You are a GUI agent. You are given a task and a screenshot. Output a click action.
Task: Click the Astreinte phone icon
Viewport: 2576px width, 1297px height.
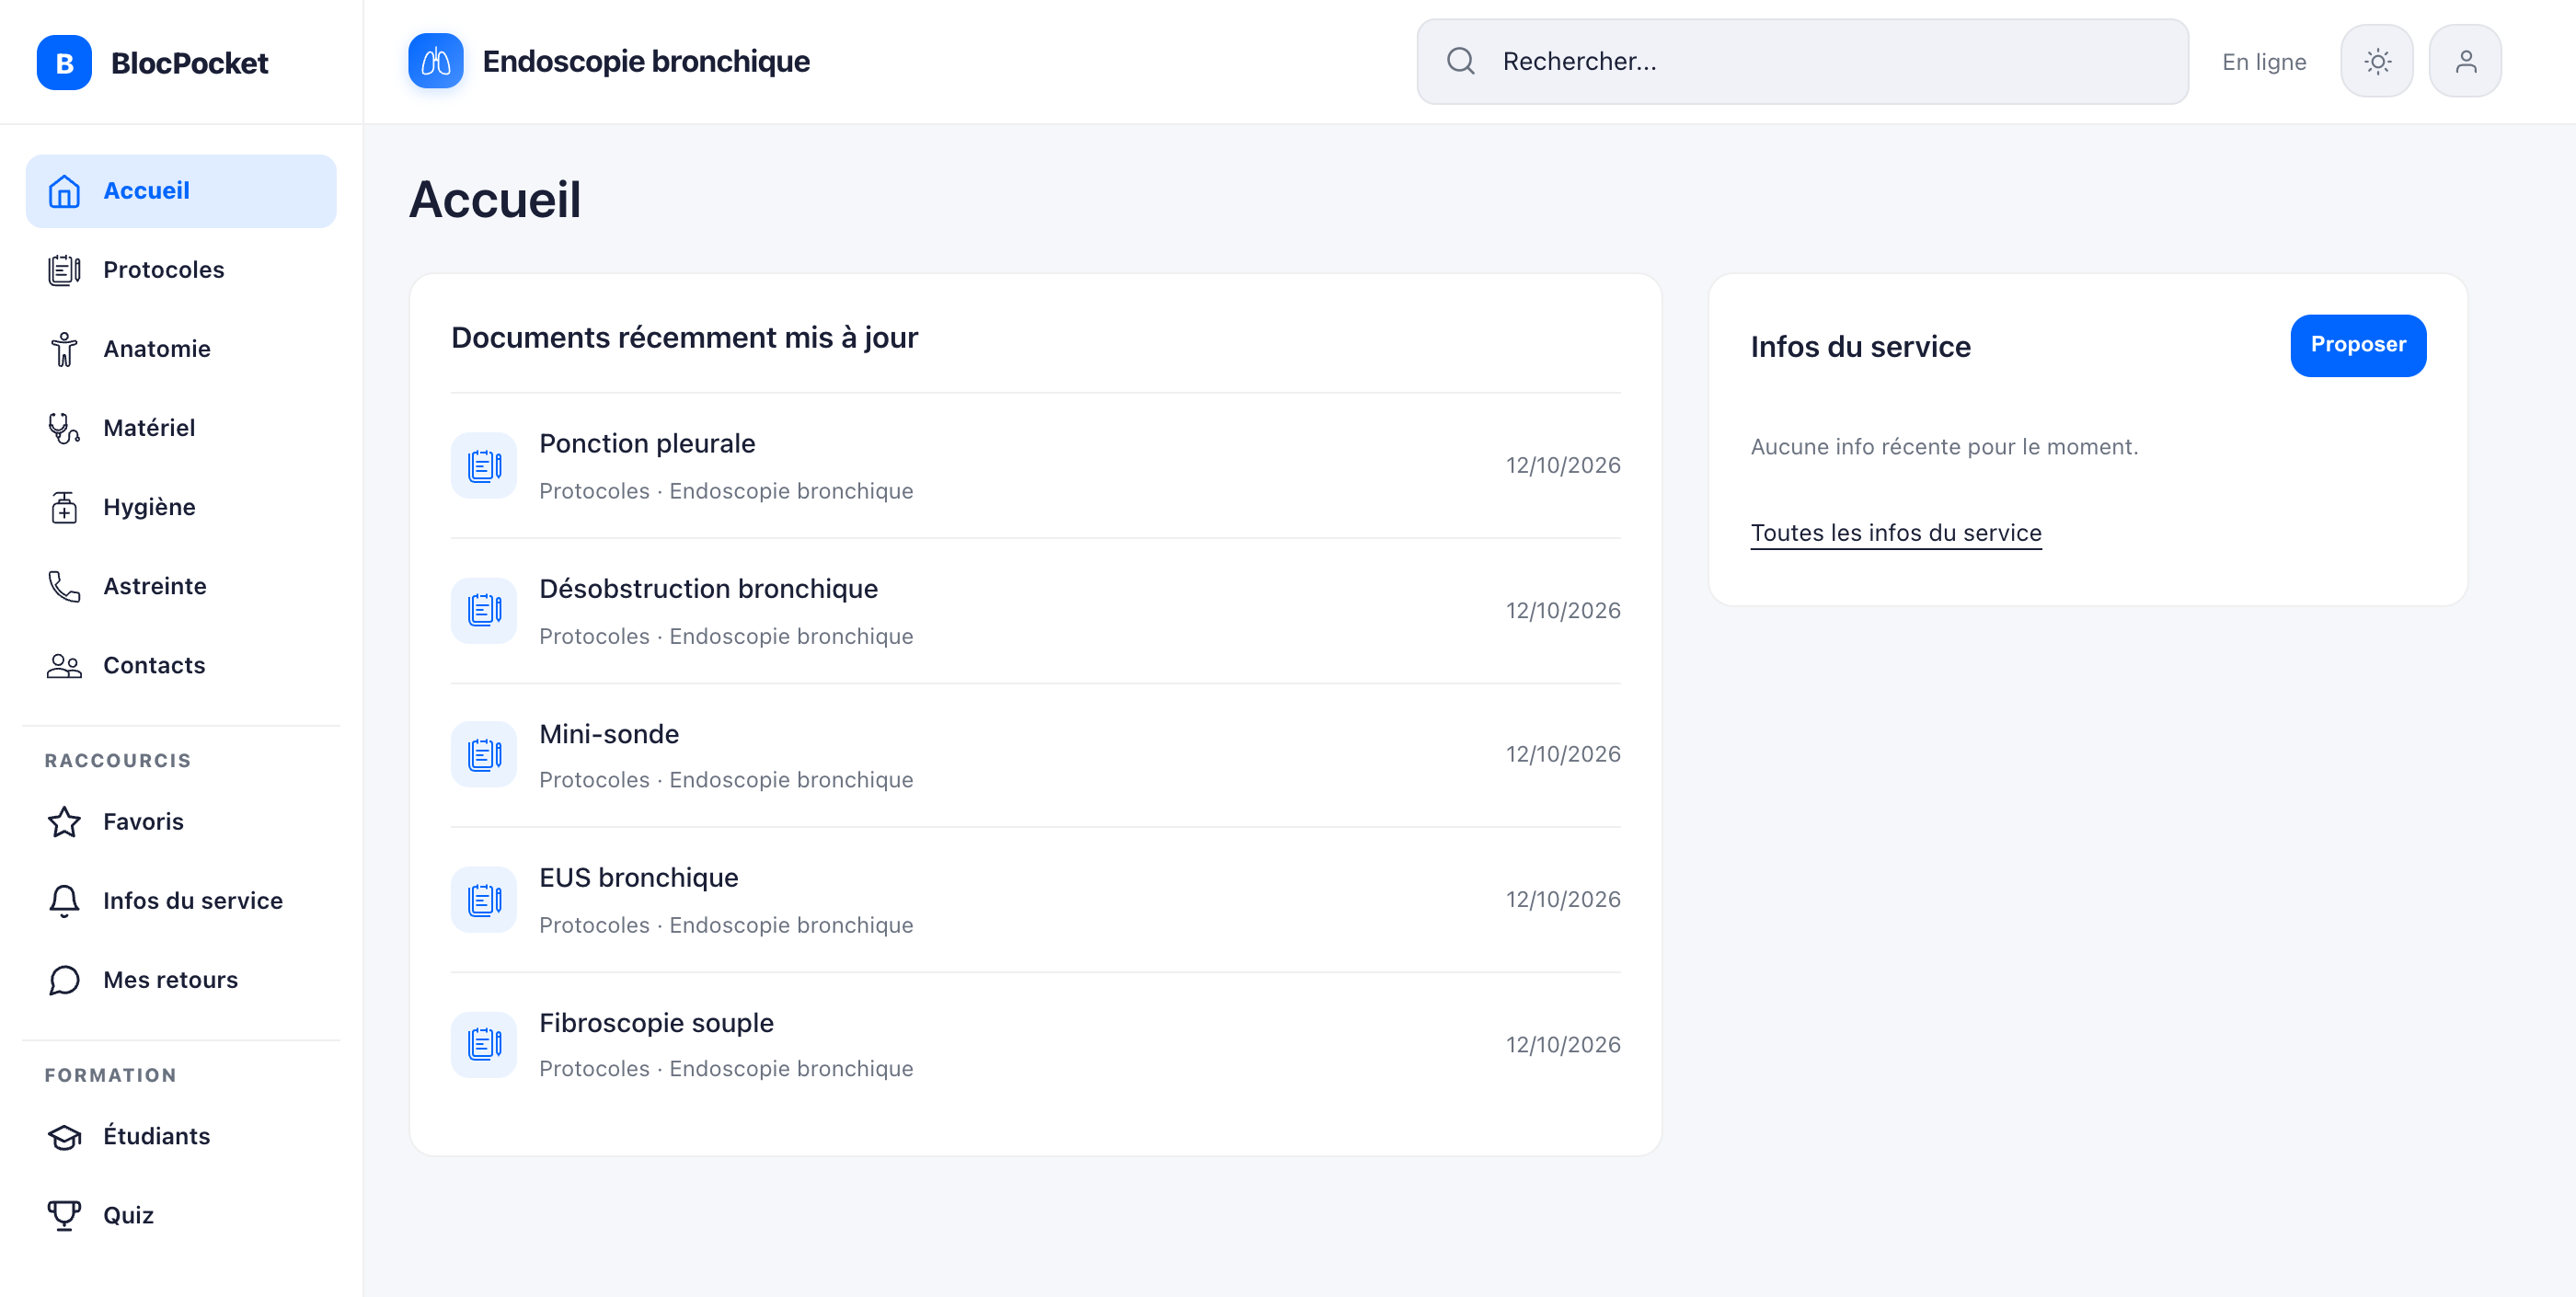64,586
